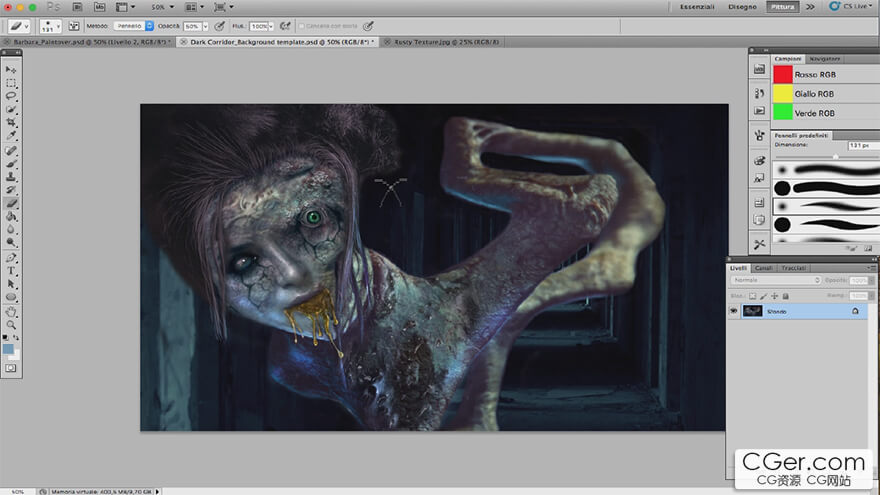
Task: Select the Type tool
Action: point(11,271)
